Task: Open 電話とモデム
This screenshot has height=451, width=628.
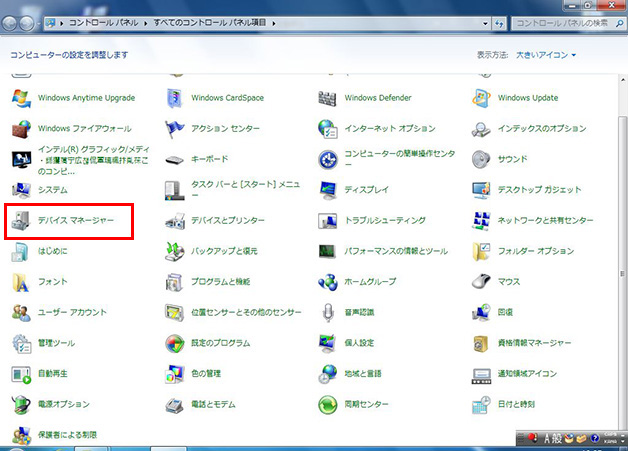Action: click(200, 405)
